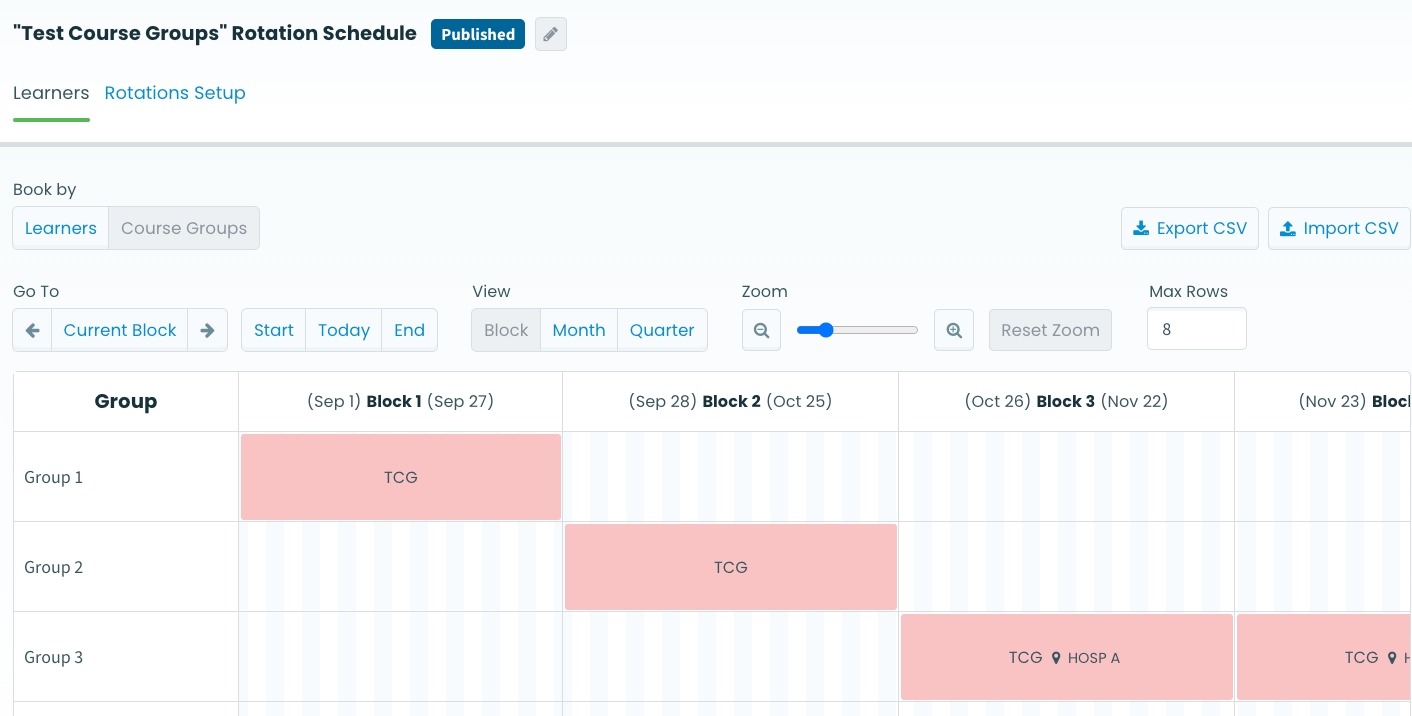The image size is (1412, 716).
Task: Select Course Groups booking mode
Action: pyautogui.click(x=184, y=228)
